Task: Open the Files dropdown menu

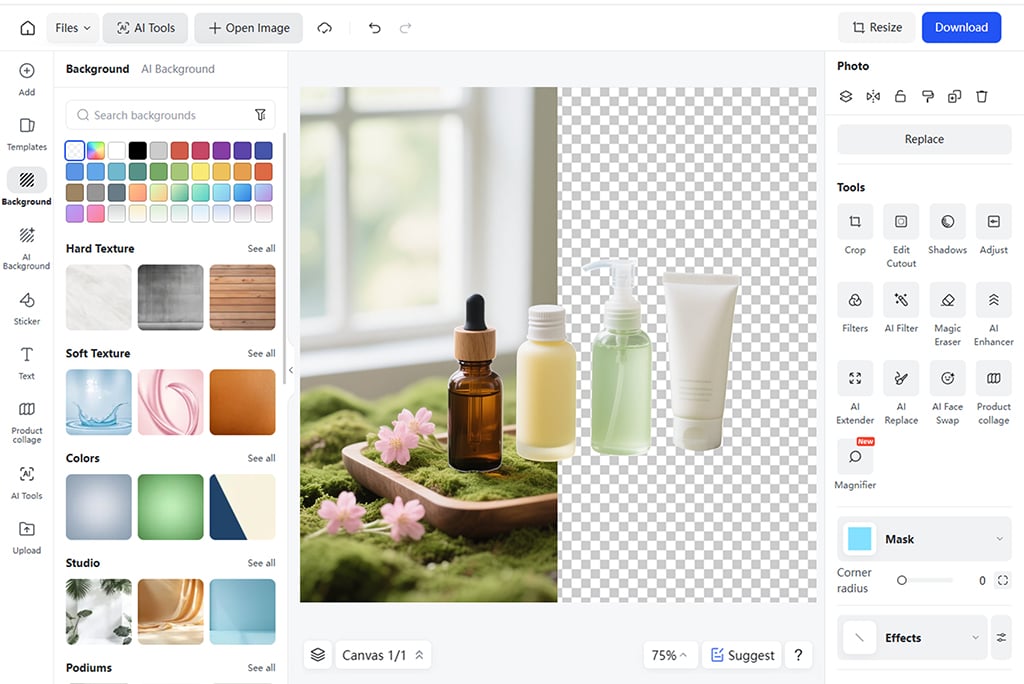Action: click(72, 28)
